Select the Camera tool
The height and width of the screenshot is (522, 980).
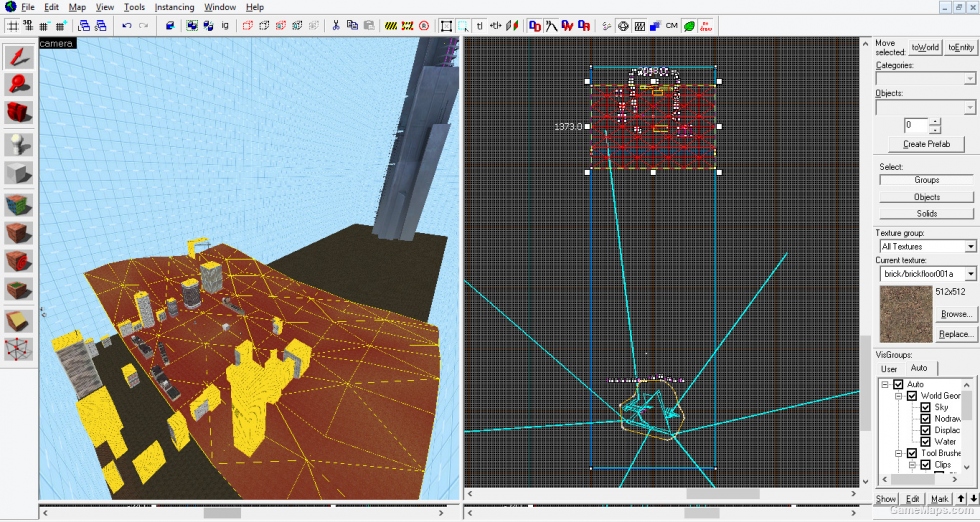(19, 113)
